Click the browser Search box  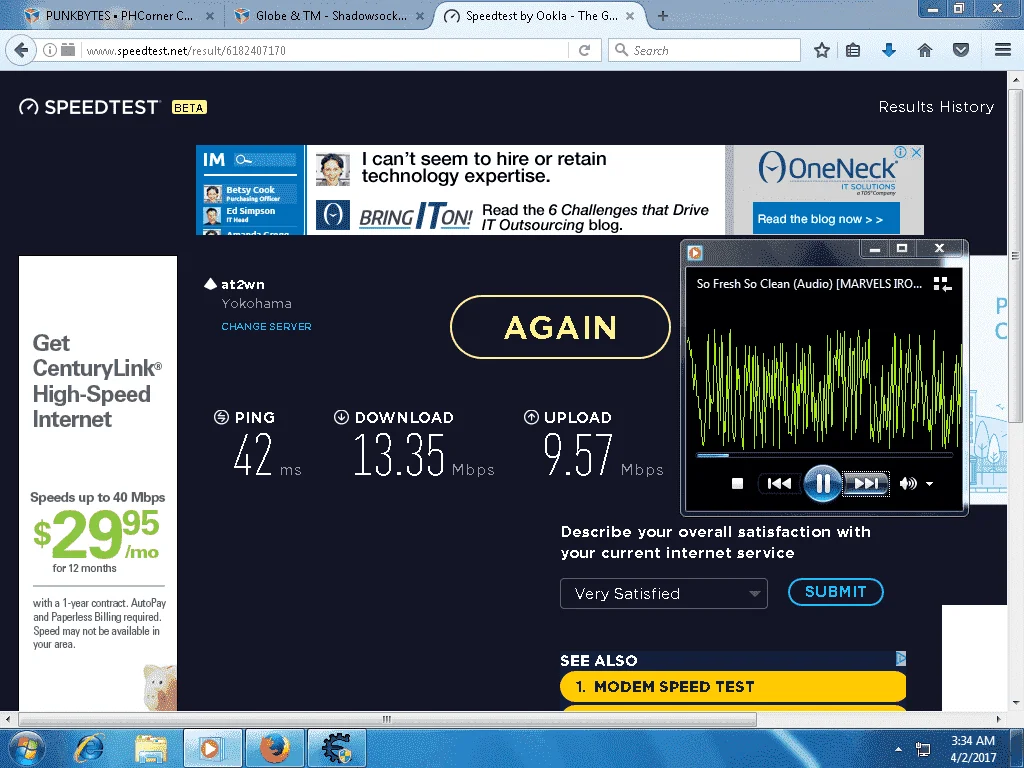point(704,50)
